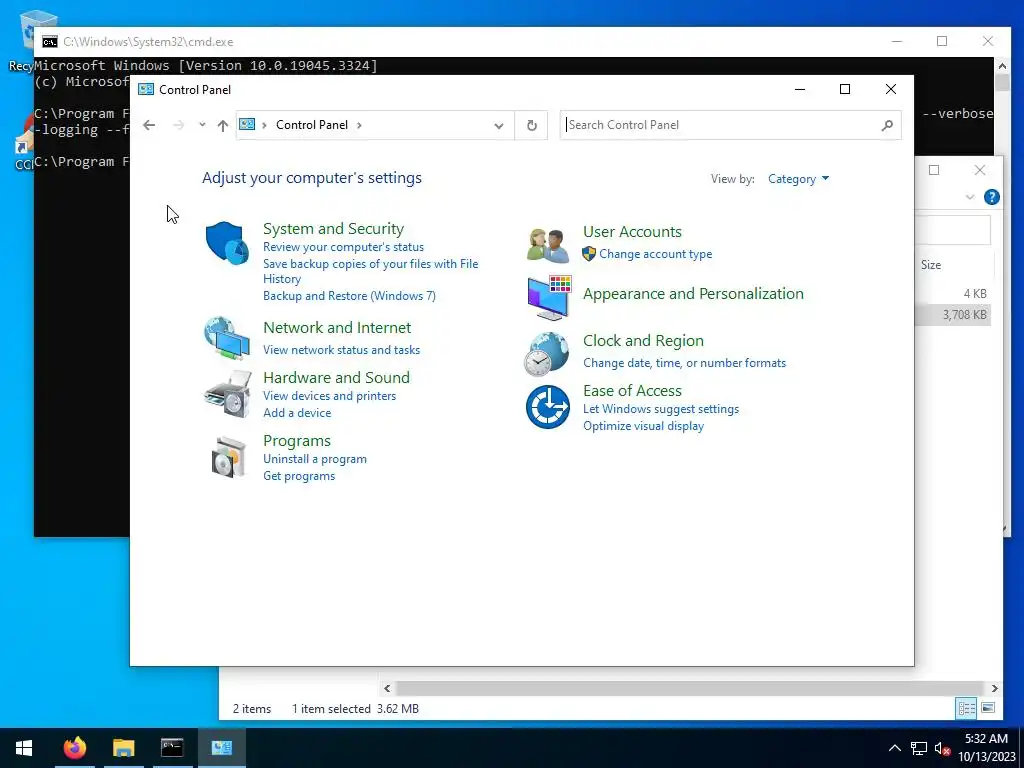Click the cmd.exe title bar icon
Screen dimensions: 1024x768
[x=50, y=42]
